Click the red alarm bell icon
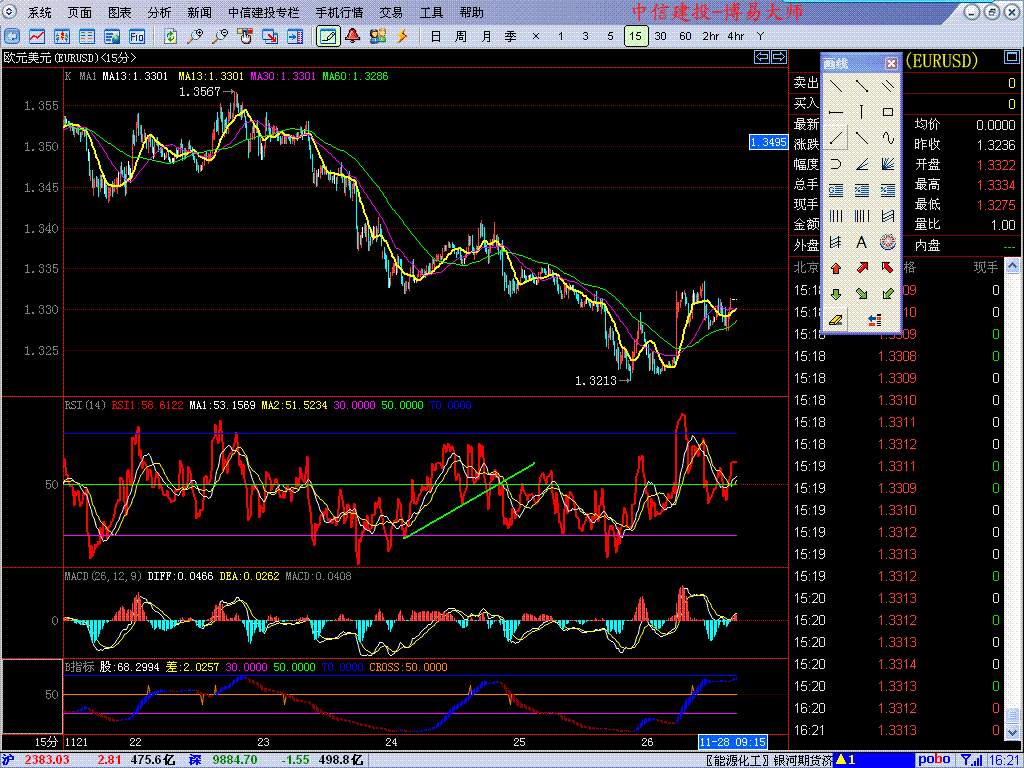 point(352,36)
